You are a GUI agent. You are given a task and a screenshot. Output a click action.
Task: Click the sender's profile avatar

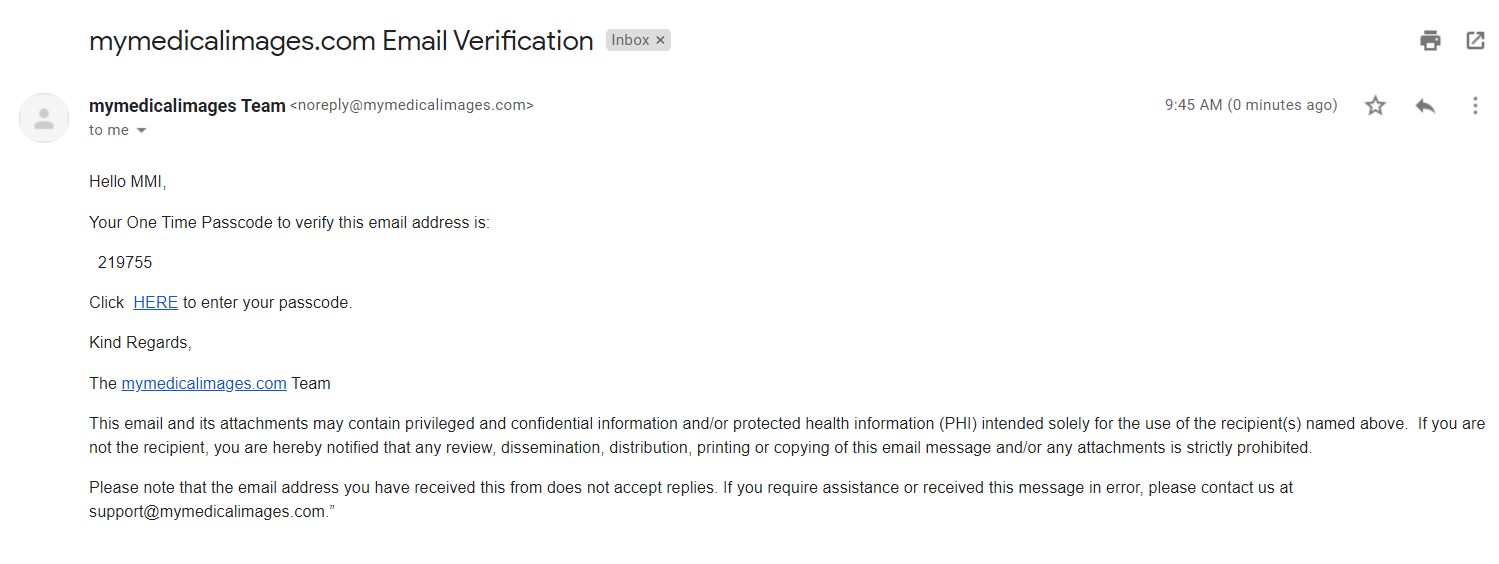pyautogui.click(x=44, y=118)
